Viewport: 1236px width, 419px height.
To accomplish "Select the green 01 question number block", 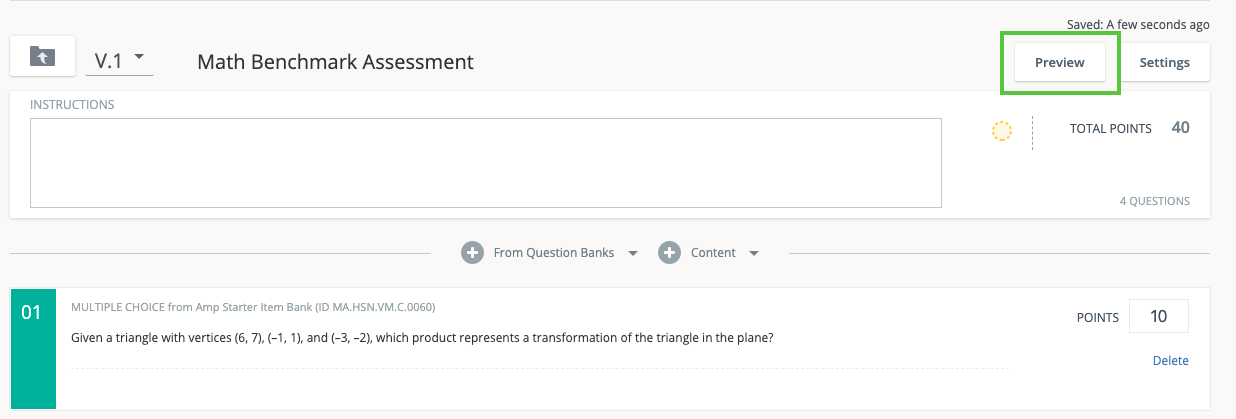I will click(32, 347).
